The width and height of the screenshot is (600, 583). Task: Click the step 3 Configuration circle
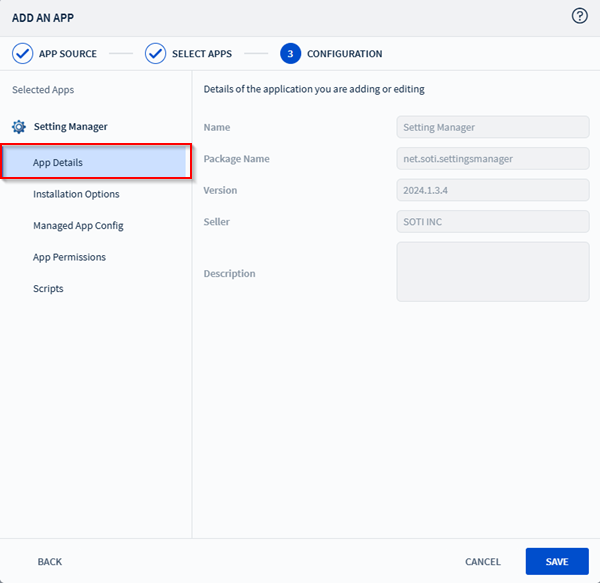[290, 54]
